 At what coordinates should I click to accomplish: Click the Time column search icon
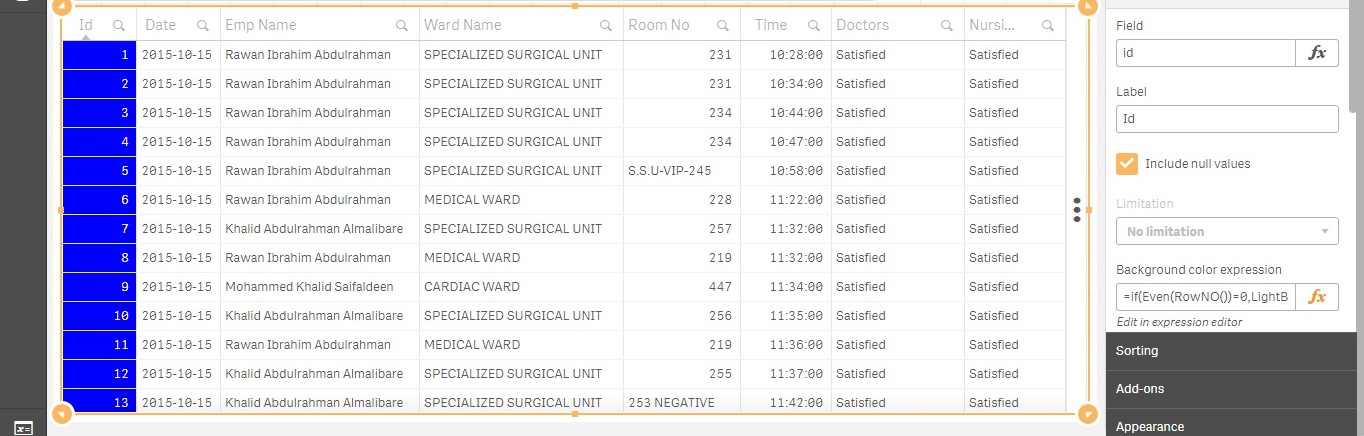(x=815, y=25)
